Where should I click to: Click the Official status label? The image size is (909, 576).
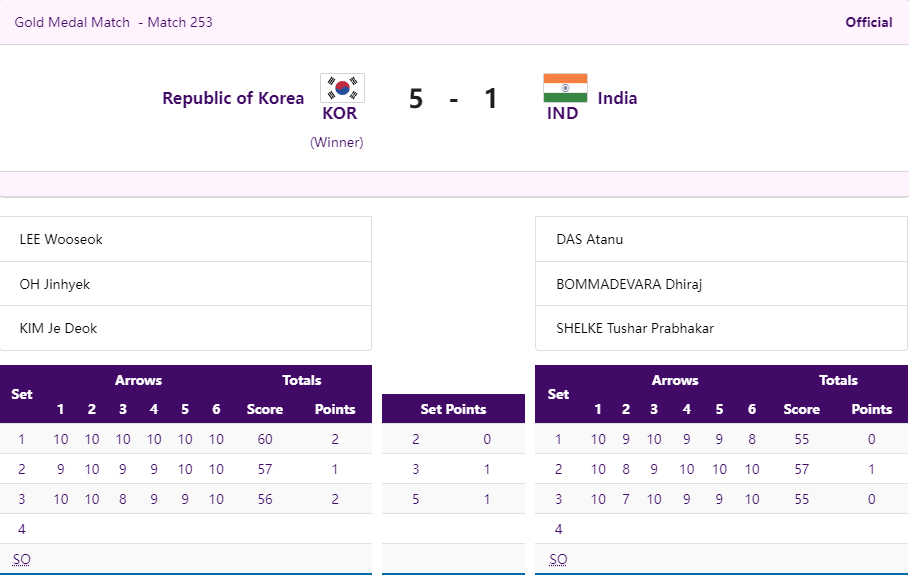coord(868,22)
